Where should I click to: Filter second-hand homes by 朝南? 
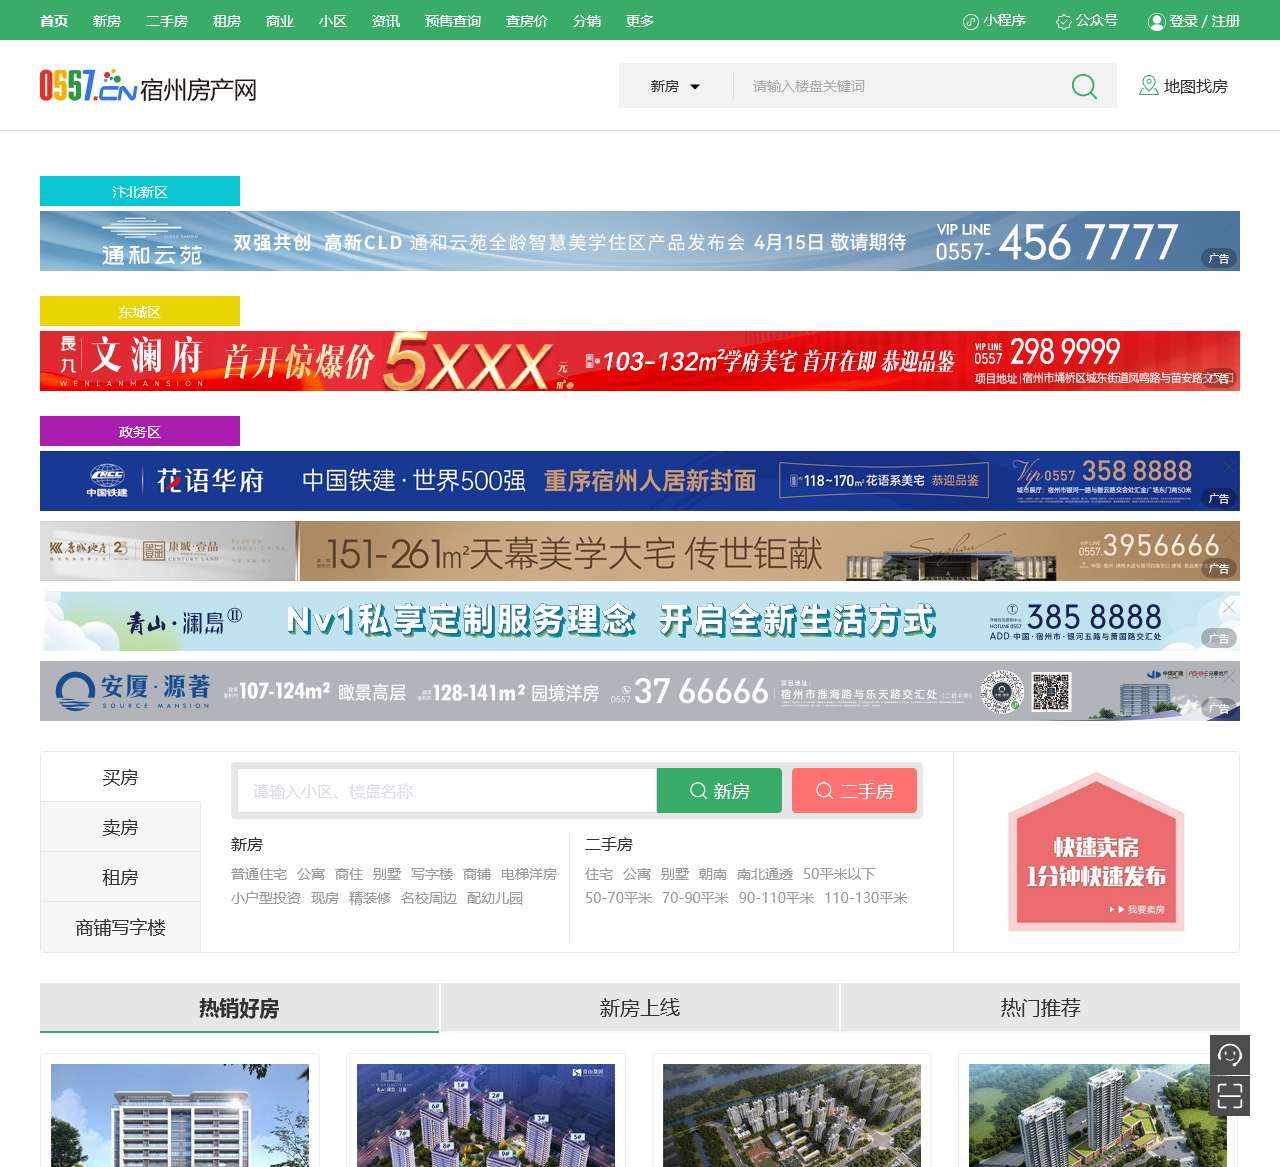(713, 874)
